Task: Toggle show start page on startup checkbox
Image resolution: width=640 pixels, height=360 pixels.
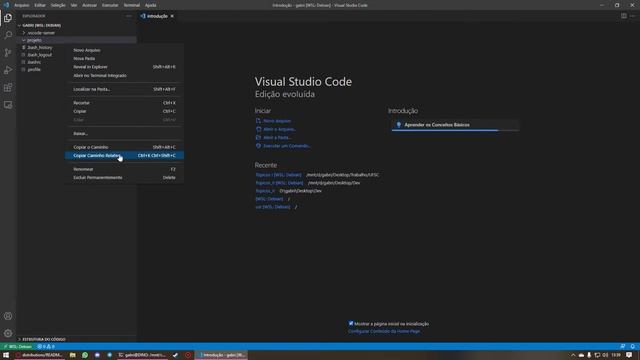Action: coord(351,323)
